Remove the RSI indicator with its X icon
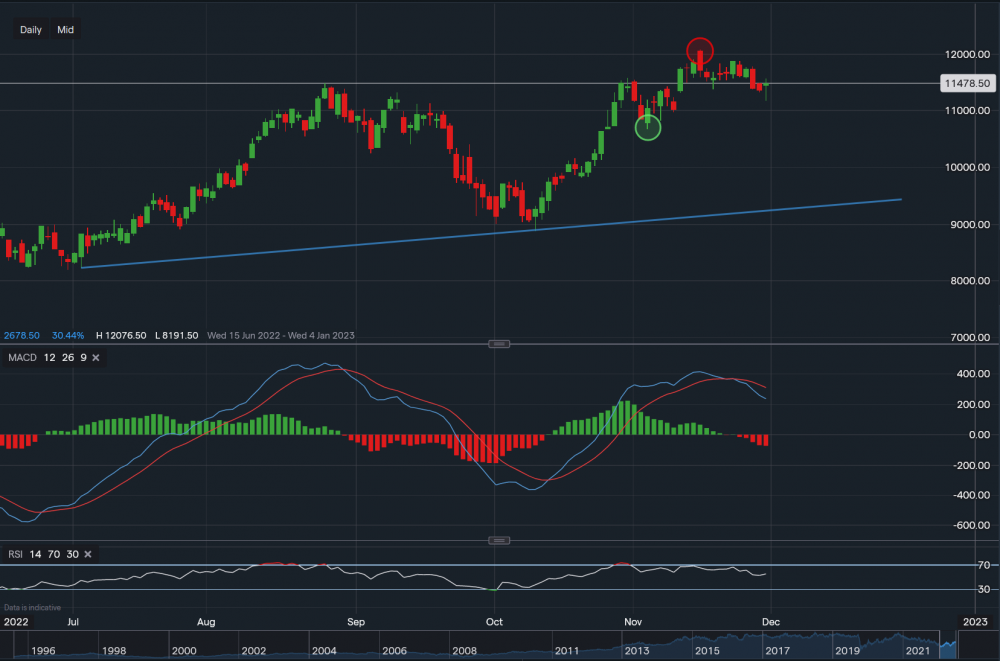This screenshot has height=661, width=1000. (87, 553)
